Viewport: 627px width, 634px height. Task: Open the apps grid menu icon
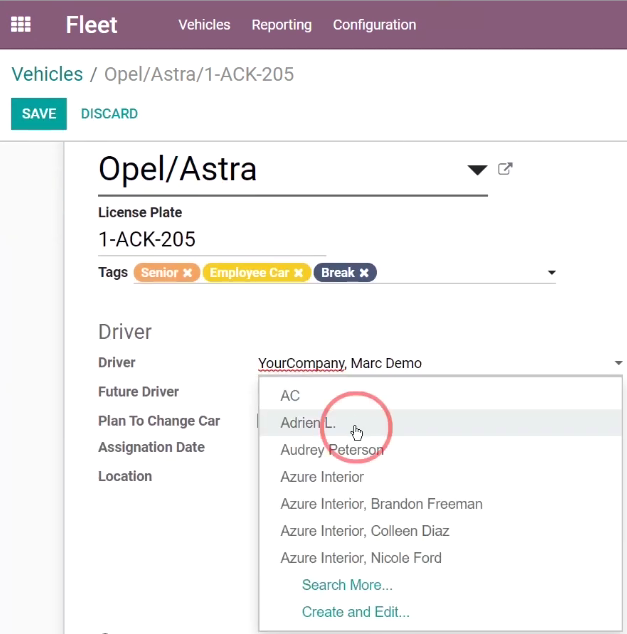coord(21,24)
